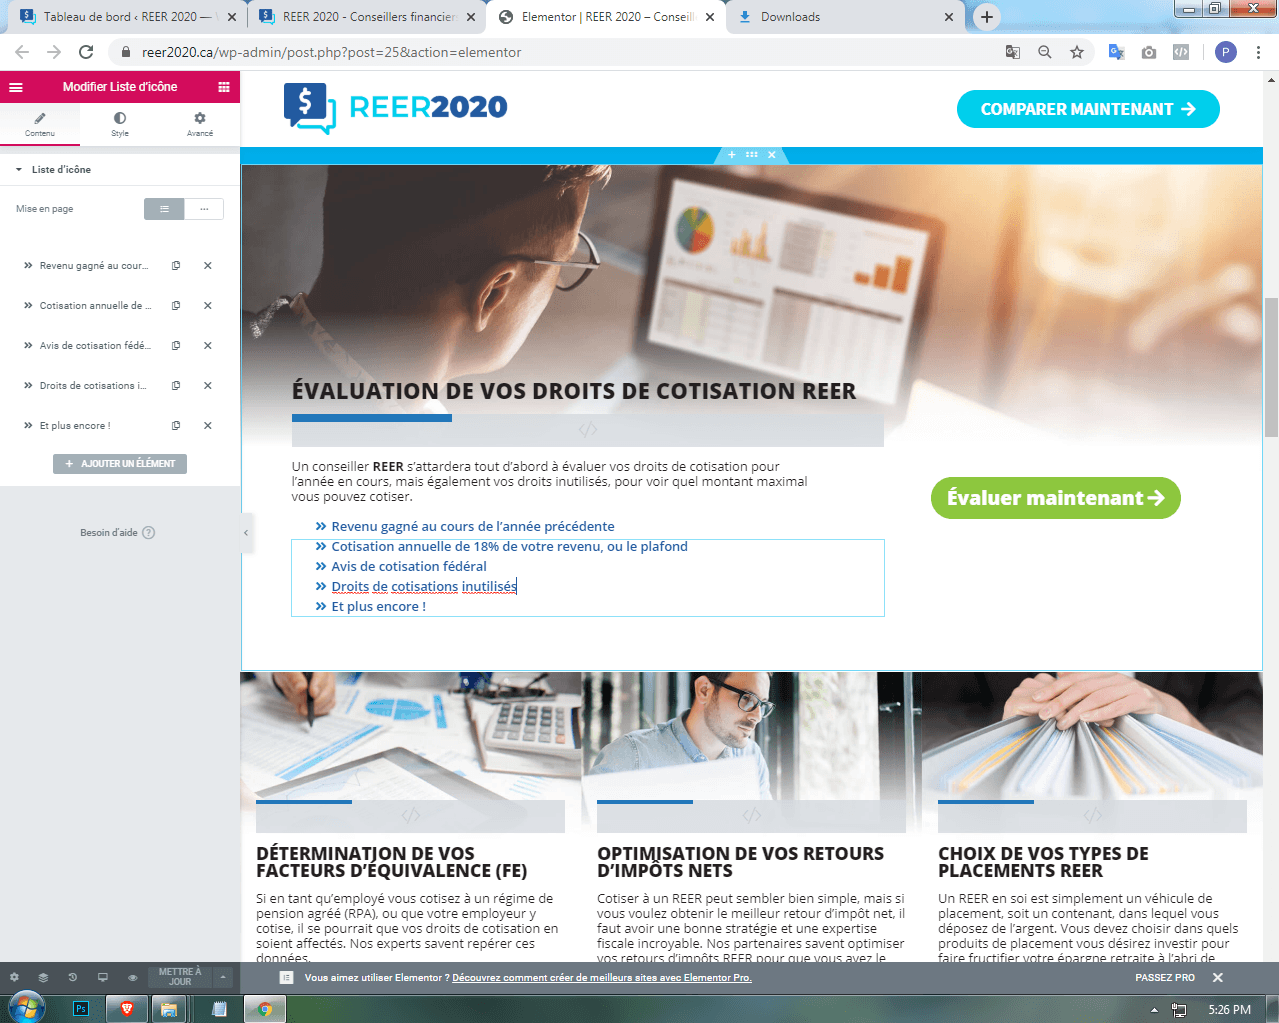Select the default list layout option
This screenshot has width=1279, height=1023.
(164, 209)
